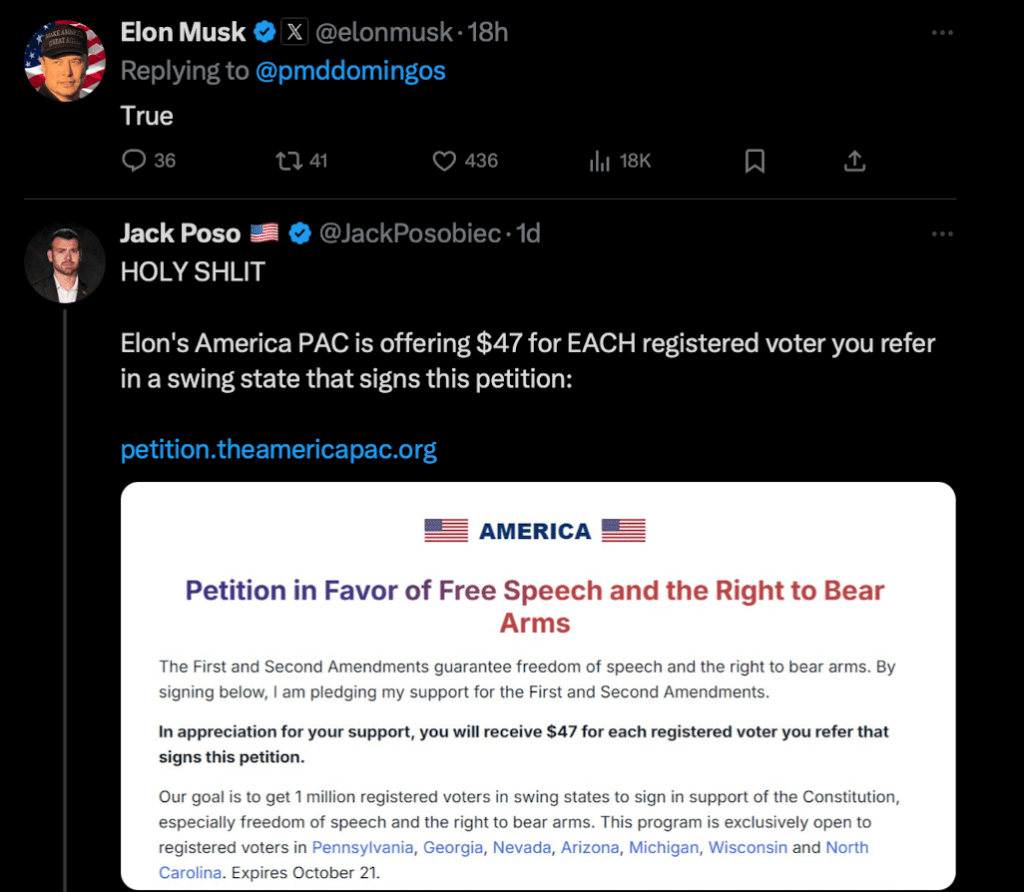Click the blue verified badge on first tweet
Screen dimensions: 1024x892
coord(264,33)
